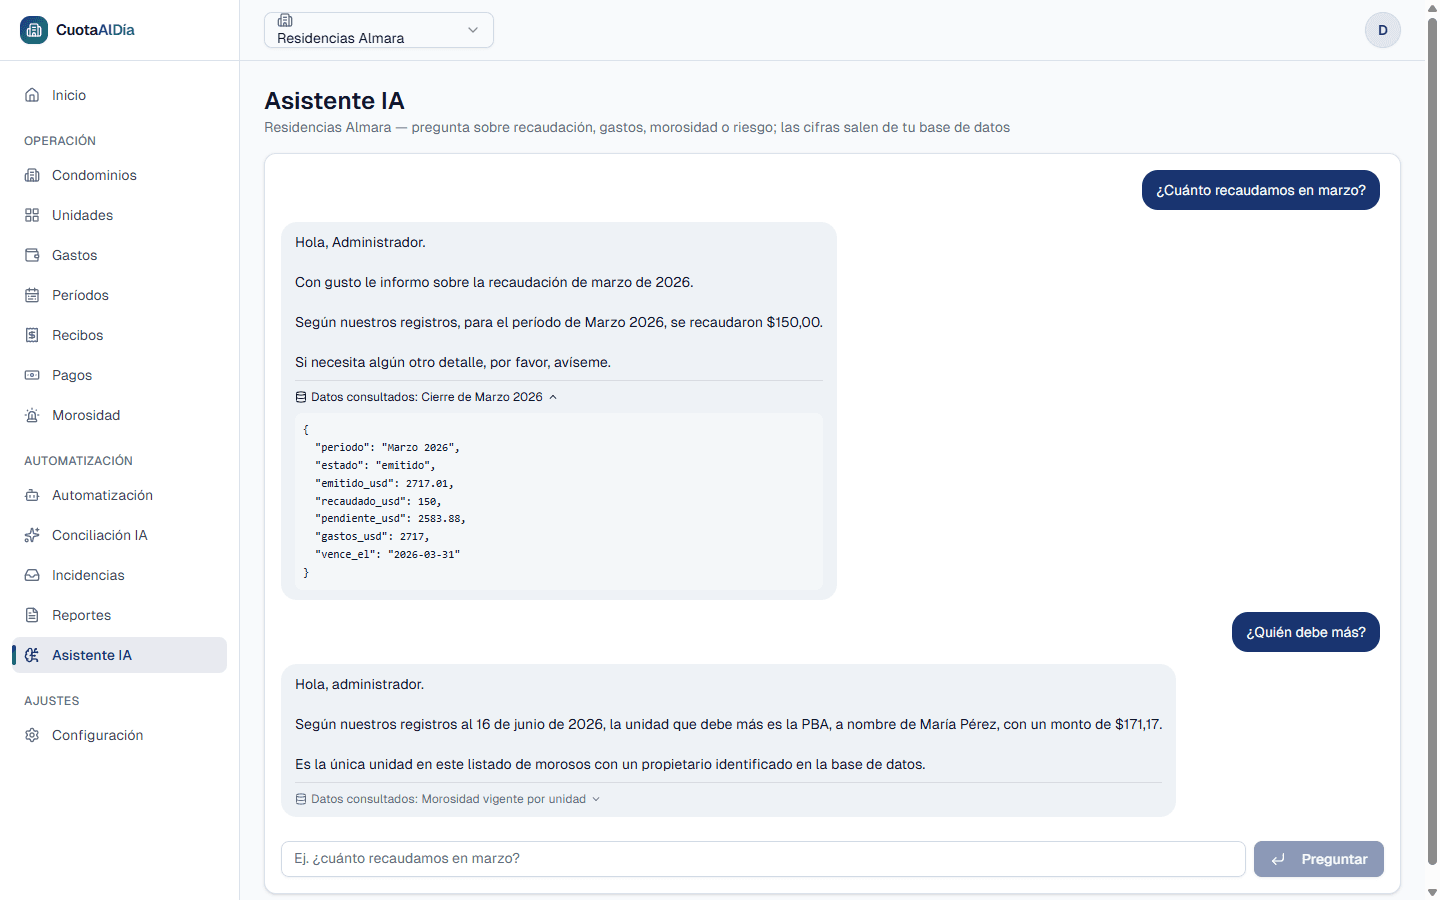Click the '¿Cuánto recaudamos en marzo?' message bubble

(x=1261, y=190)
